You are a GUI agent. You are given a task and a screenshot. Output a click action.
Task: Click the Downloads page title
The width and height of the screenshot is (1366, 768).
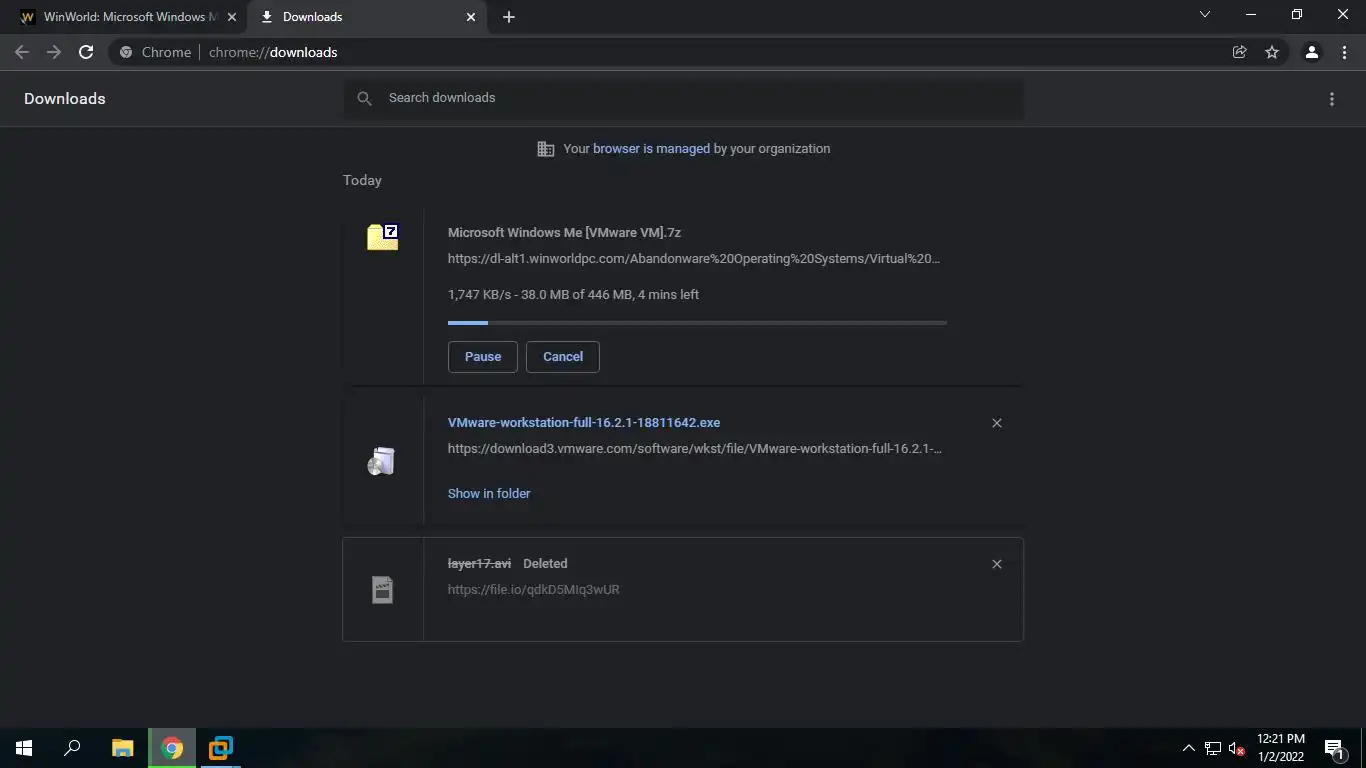point(65,99)
